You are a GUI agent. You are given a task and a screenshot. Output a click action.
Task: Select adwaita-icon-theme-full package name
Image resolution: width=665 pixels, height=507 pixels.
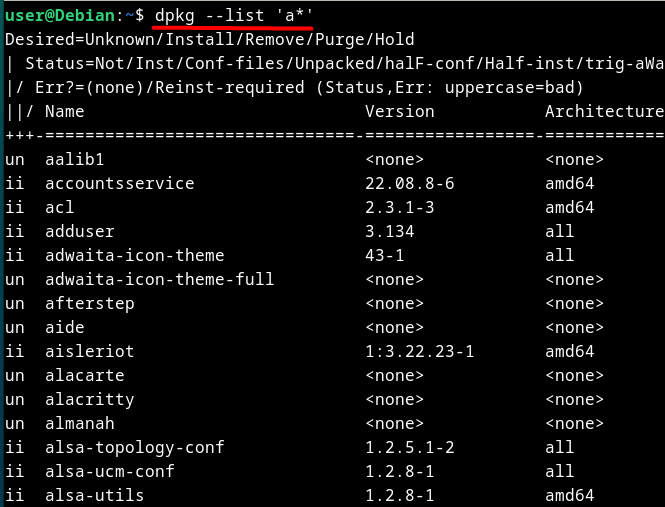[160, 280]
